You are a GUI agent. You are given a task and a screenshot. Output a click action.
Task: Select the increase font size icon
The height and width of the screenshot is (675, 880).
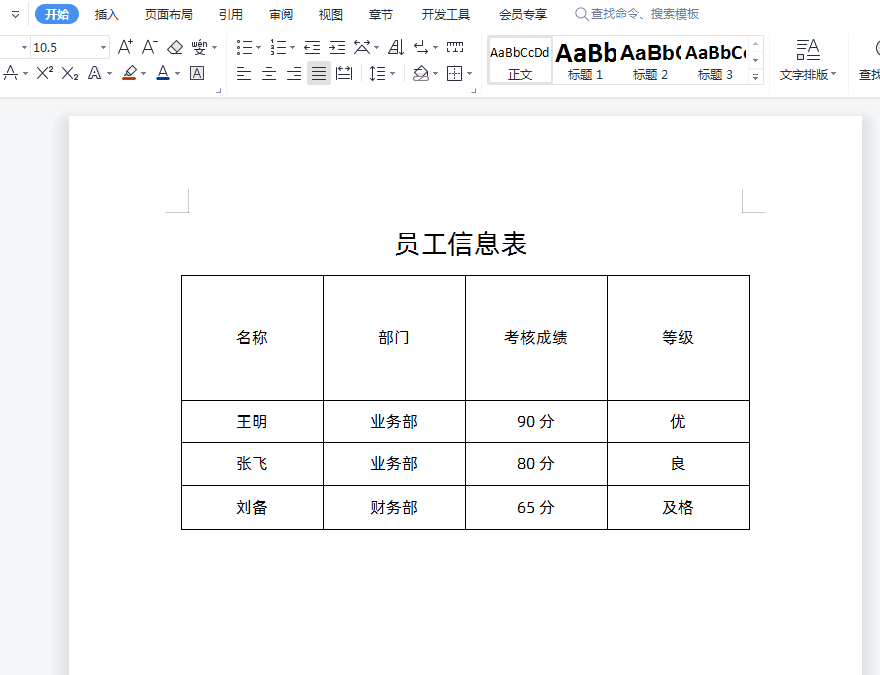coord(122,46)
